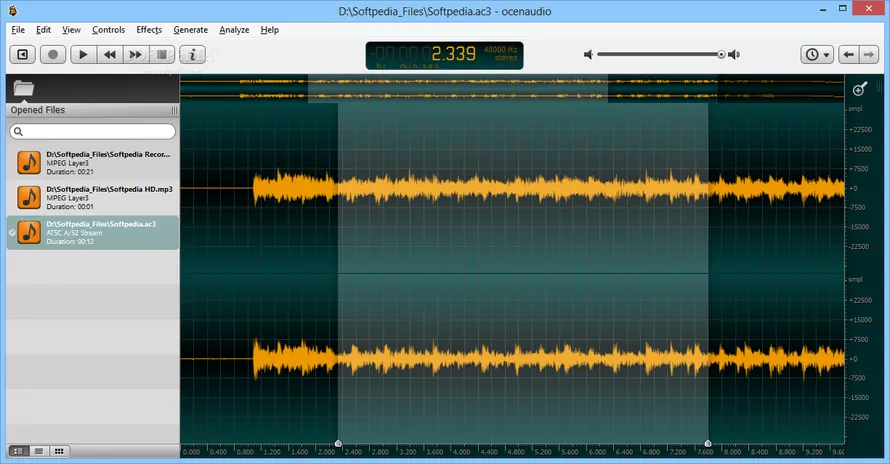
Task: Click the 0.000 tick on time ruler
Action: (x=191, y=452)
